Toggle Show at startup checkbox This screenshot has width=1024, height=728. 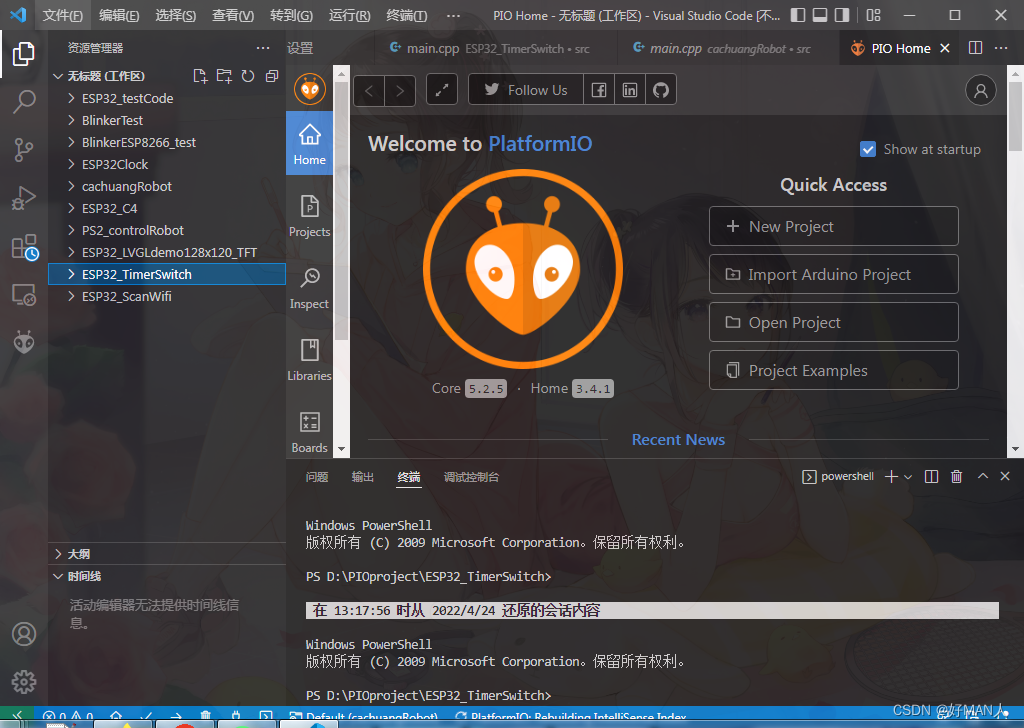point(868,150)
